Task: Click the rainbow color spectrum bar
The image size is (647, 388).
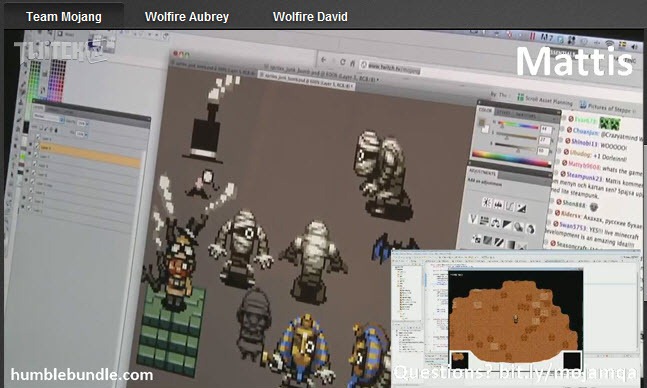Action: [511, 159]
